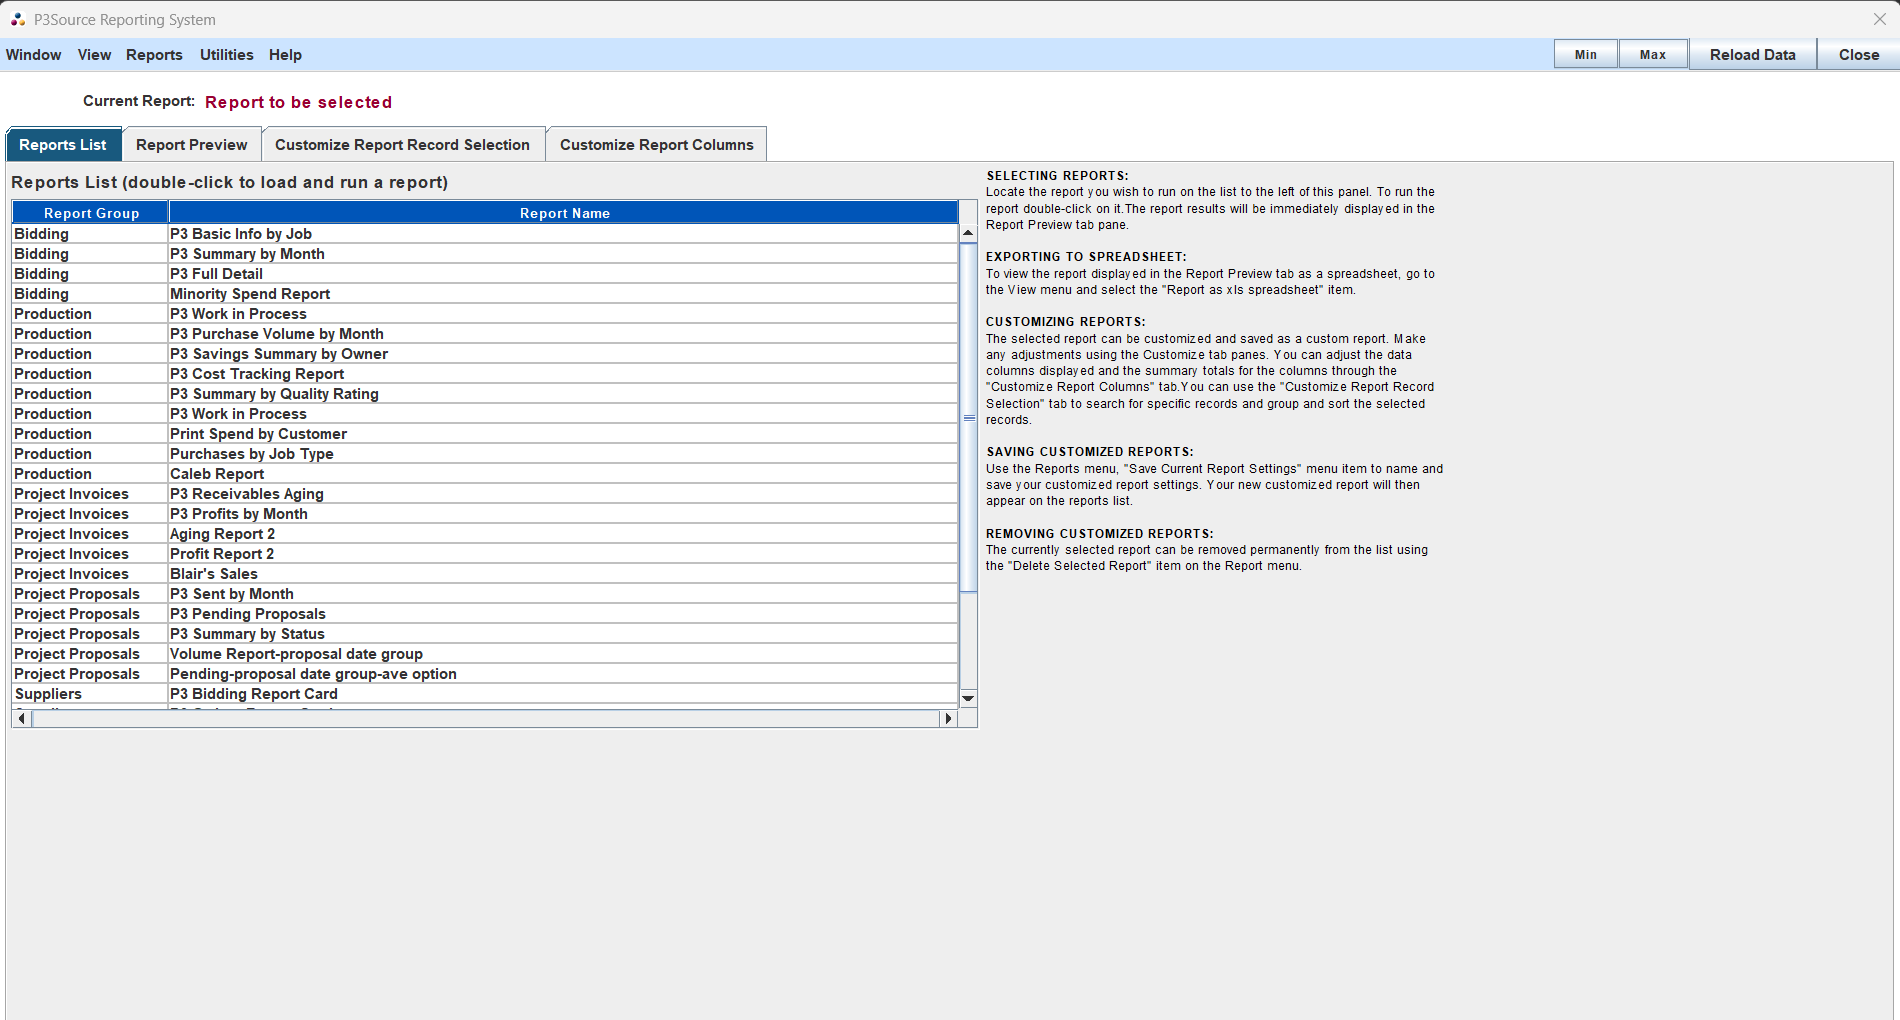Open the Customize Report Record Selection tab
Image resolution: width=1900 pixels, height=1020 pixels.
403,144
